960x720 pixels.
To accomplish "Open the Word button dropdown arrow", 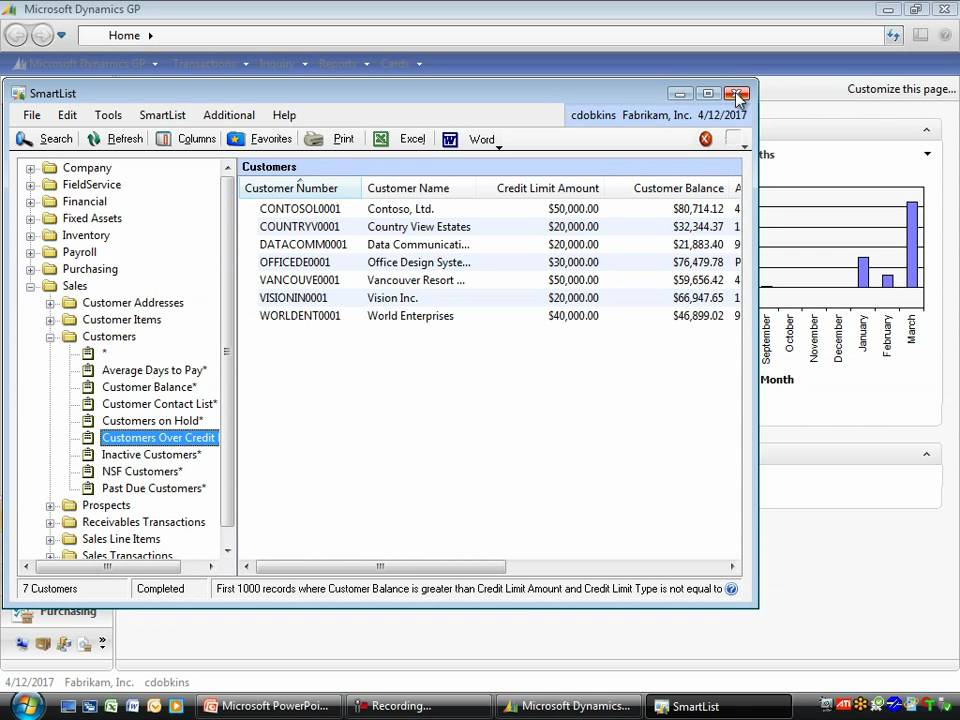I will [x=499, y=147].
